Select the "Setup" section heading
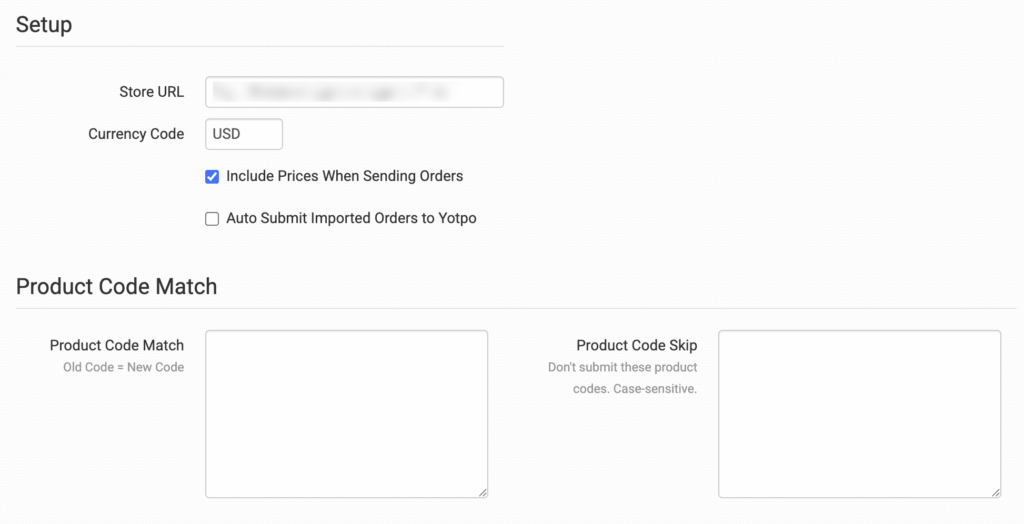 [x=44, y=25]
